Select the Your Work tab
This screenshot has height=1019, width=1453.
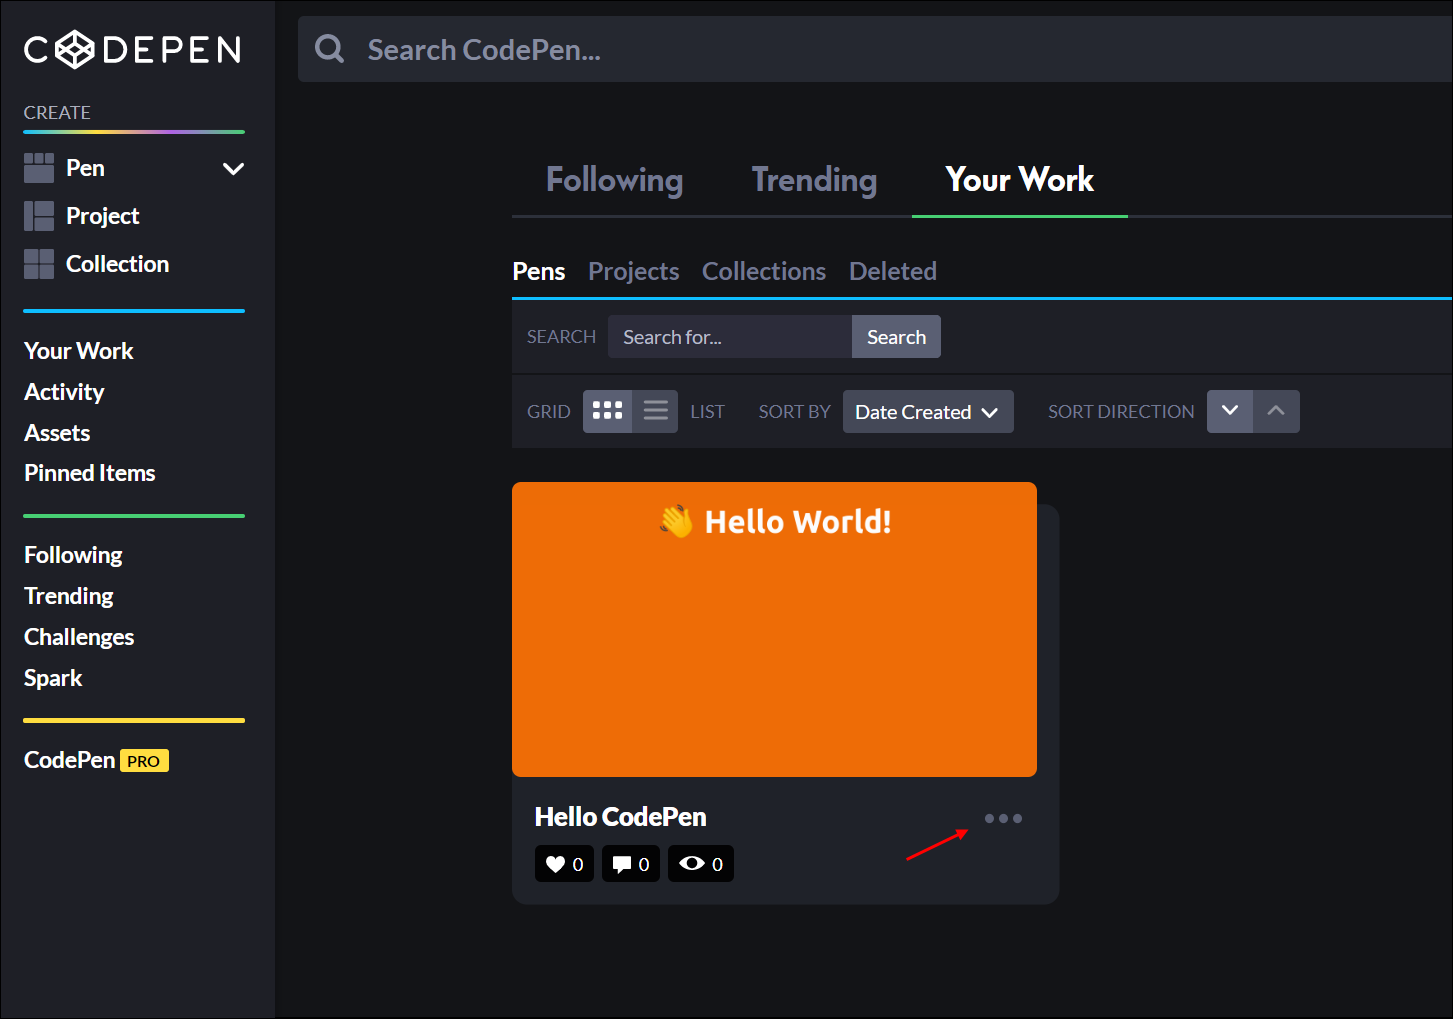[1019, 180]
